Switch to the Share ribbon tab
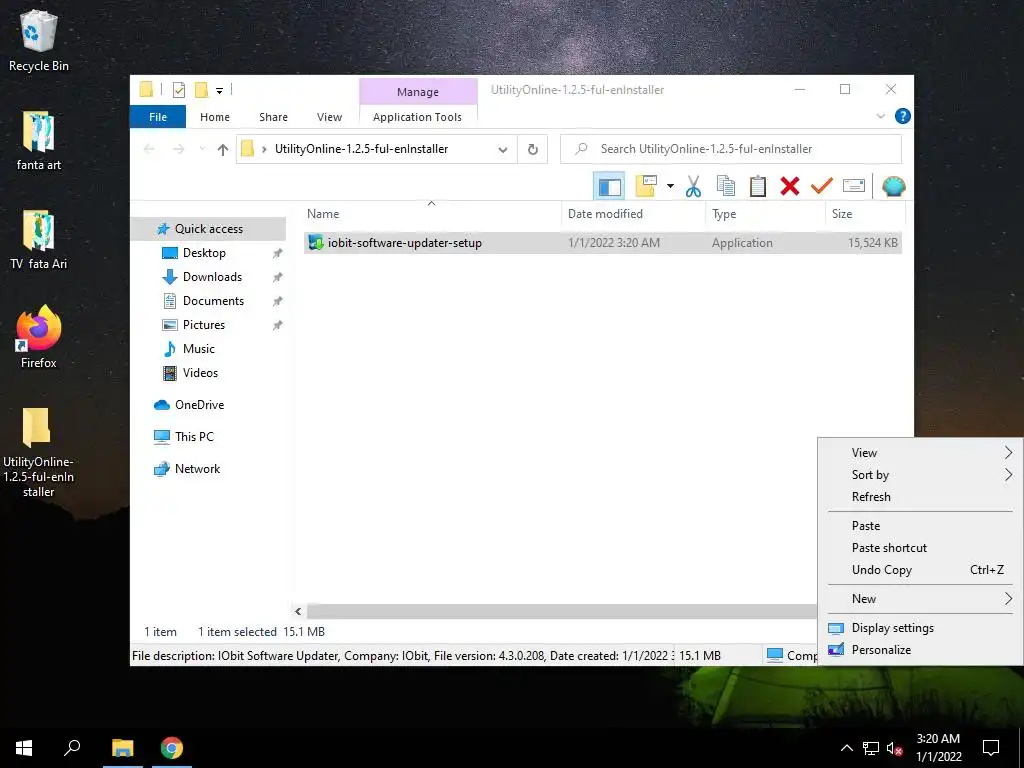The image size is (1024, 768). point(273,117)
